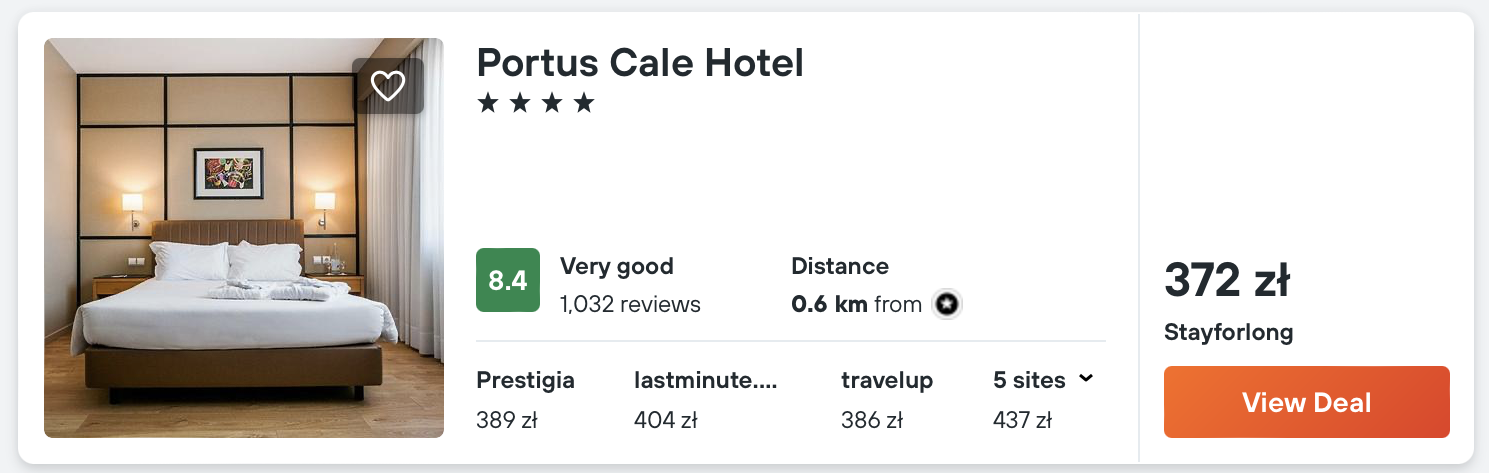
Task: Click the 389 zł Prestigia price
Action: (507, 420)
